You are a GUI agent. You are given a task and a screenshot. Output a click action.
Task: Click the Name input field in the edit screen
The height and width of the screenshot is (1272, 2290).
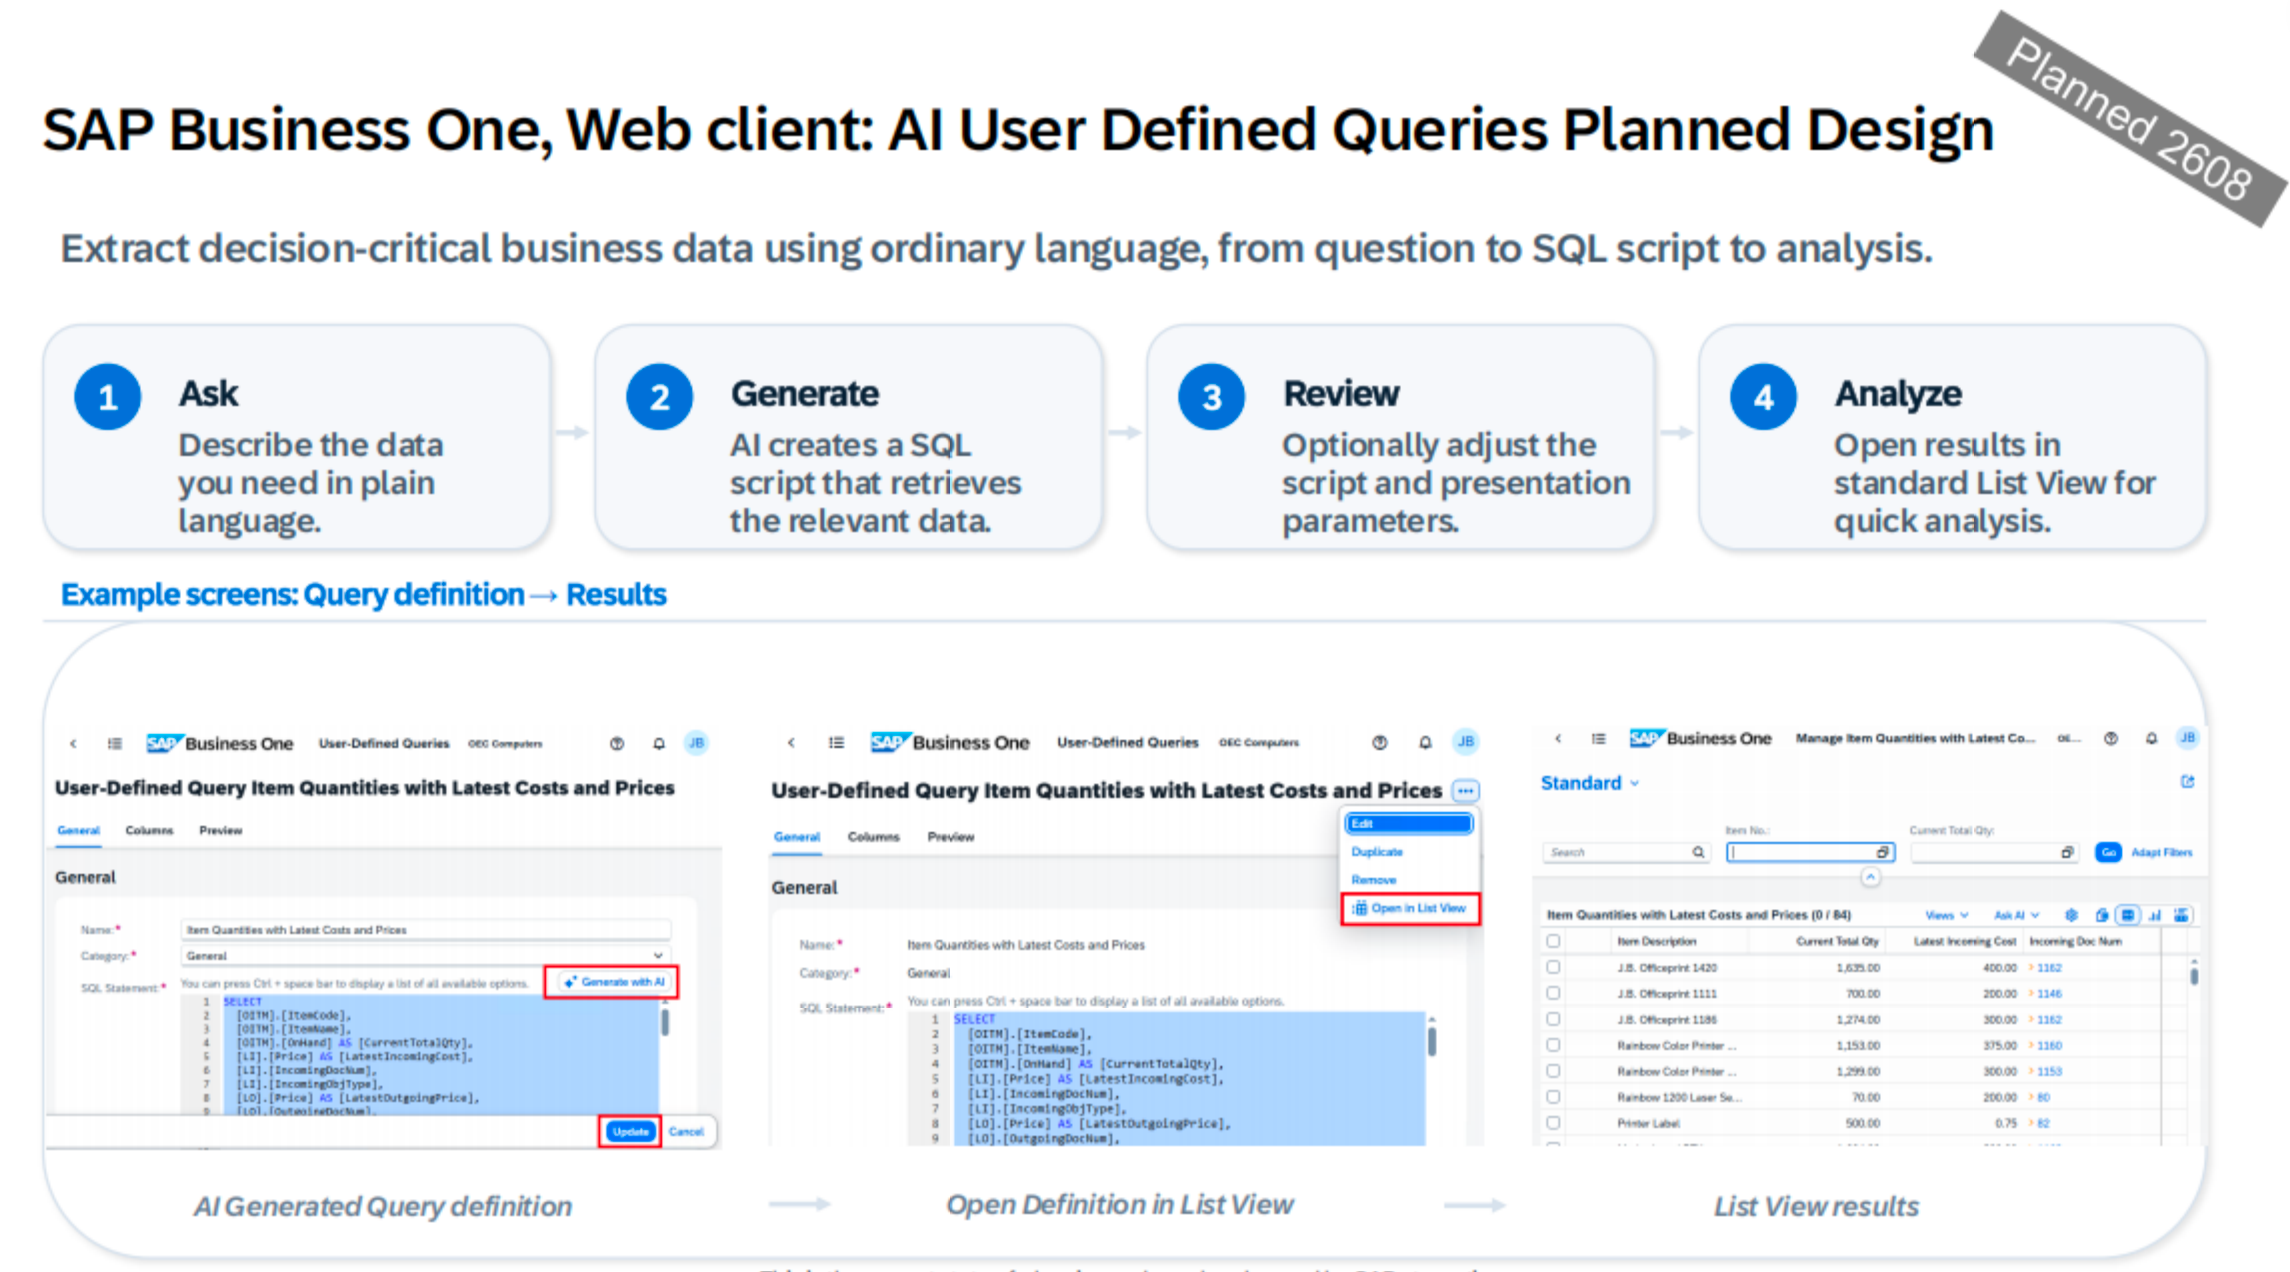tap(425, 930)
